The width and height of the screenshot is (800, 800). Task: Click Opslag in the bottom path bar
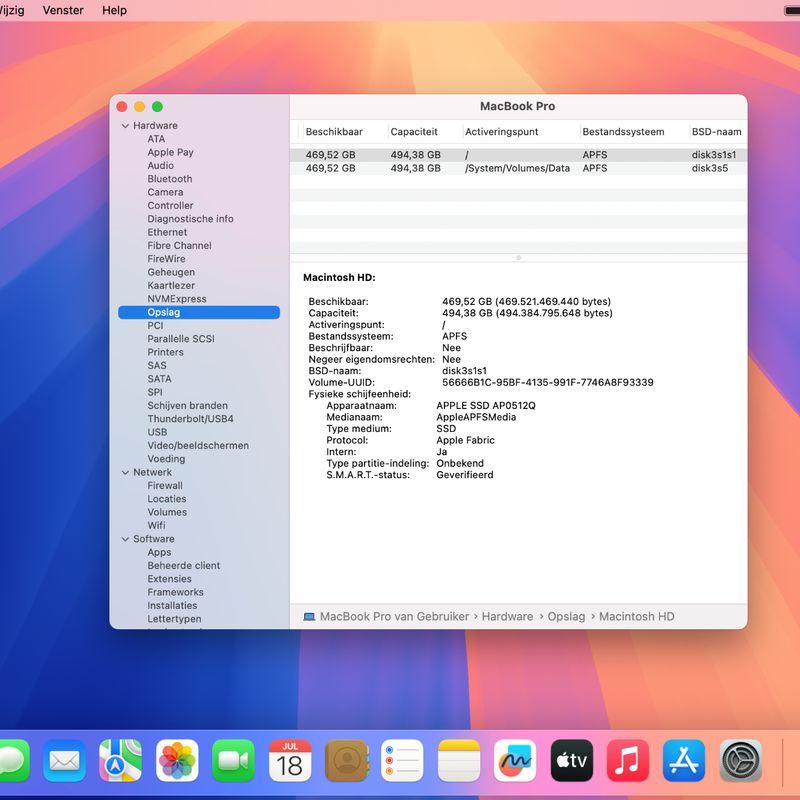566,617
